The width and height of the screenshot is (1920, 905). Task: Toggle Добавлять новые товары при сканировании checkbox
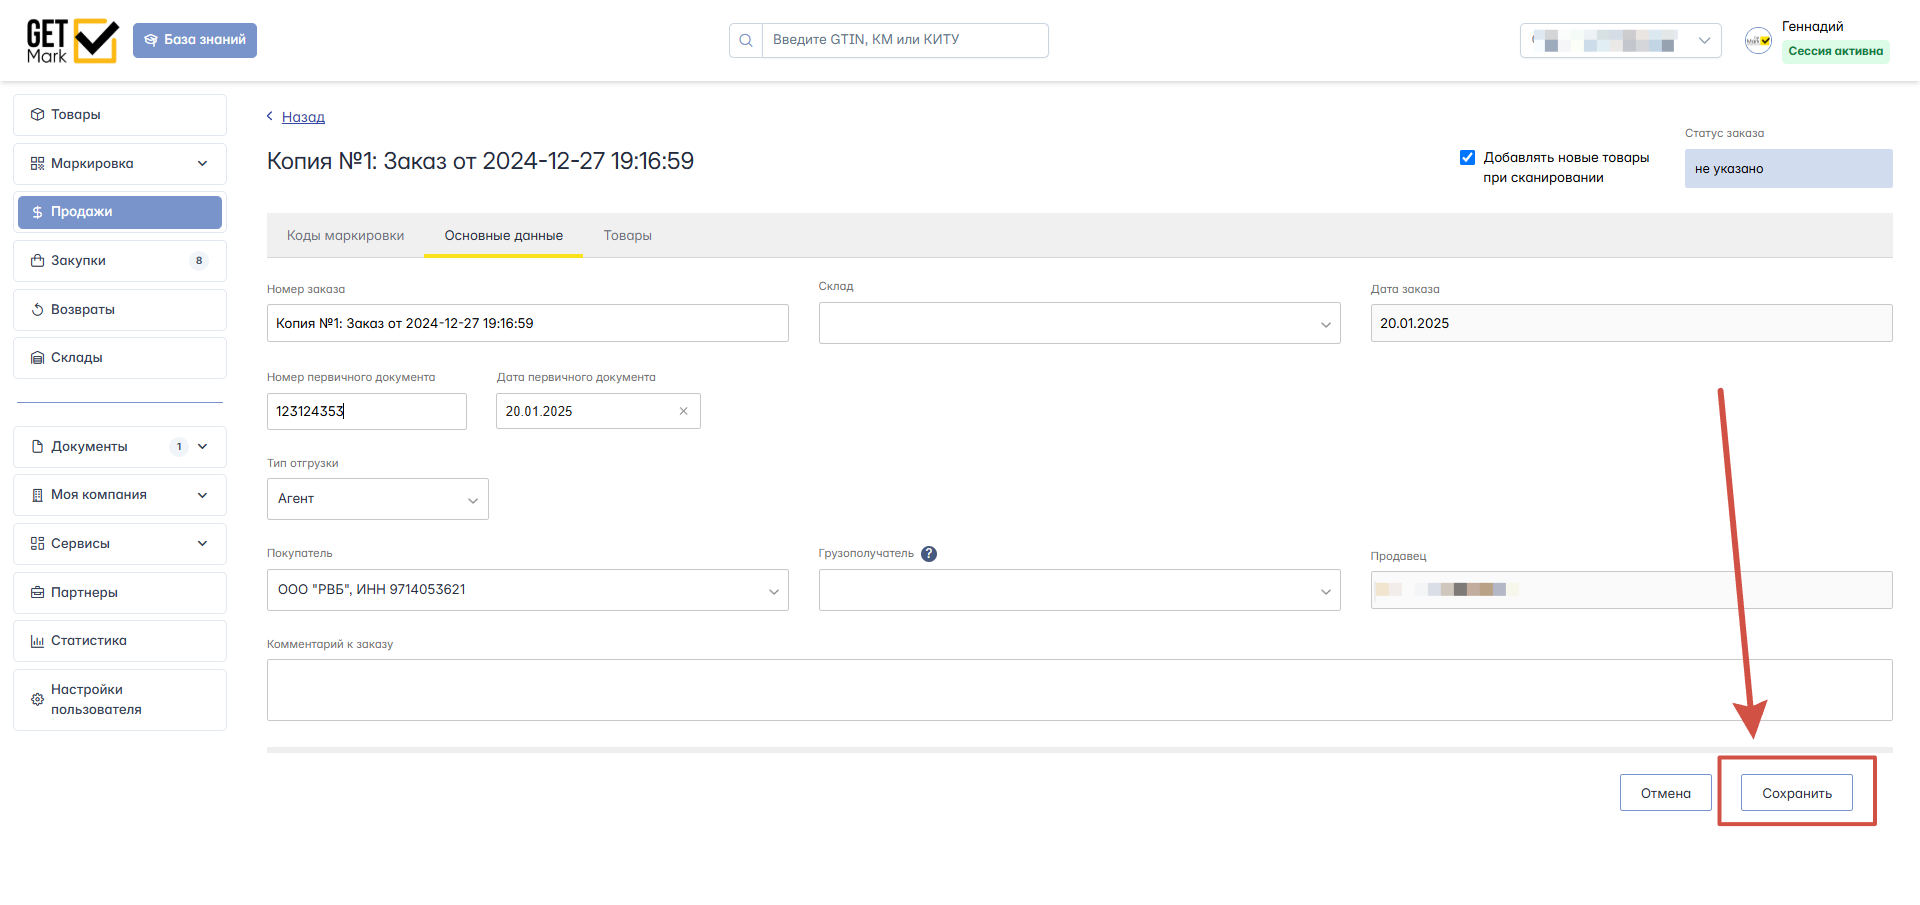tap(1467, 157)
